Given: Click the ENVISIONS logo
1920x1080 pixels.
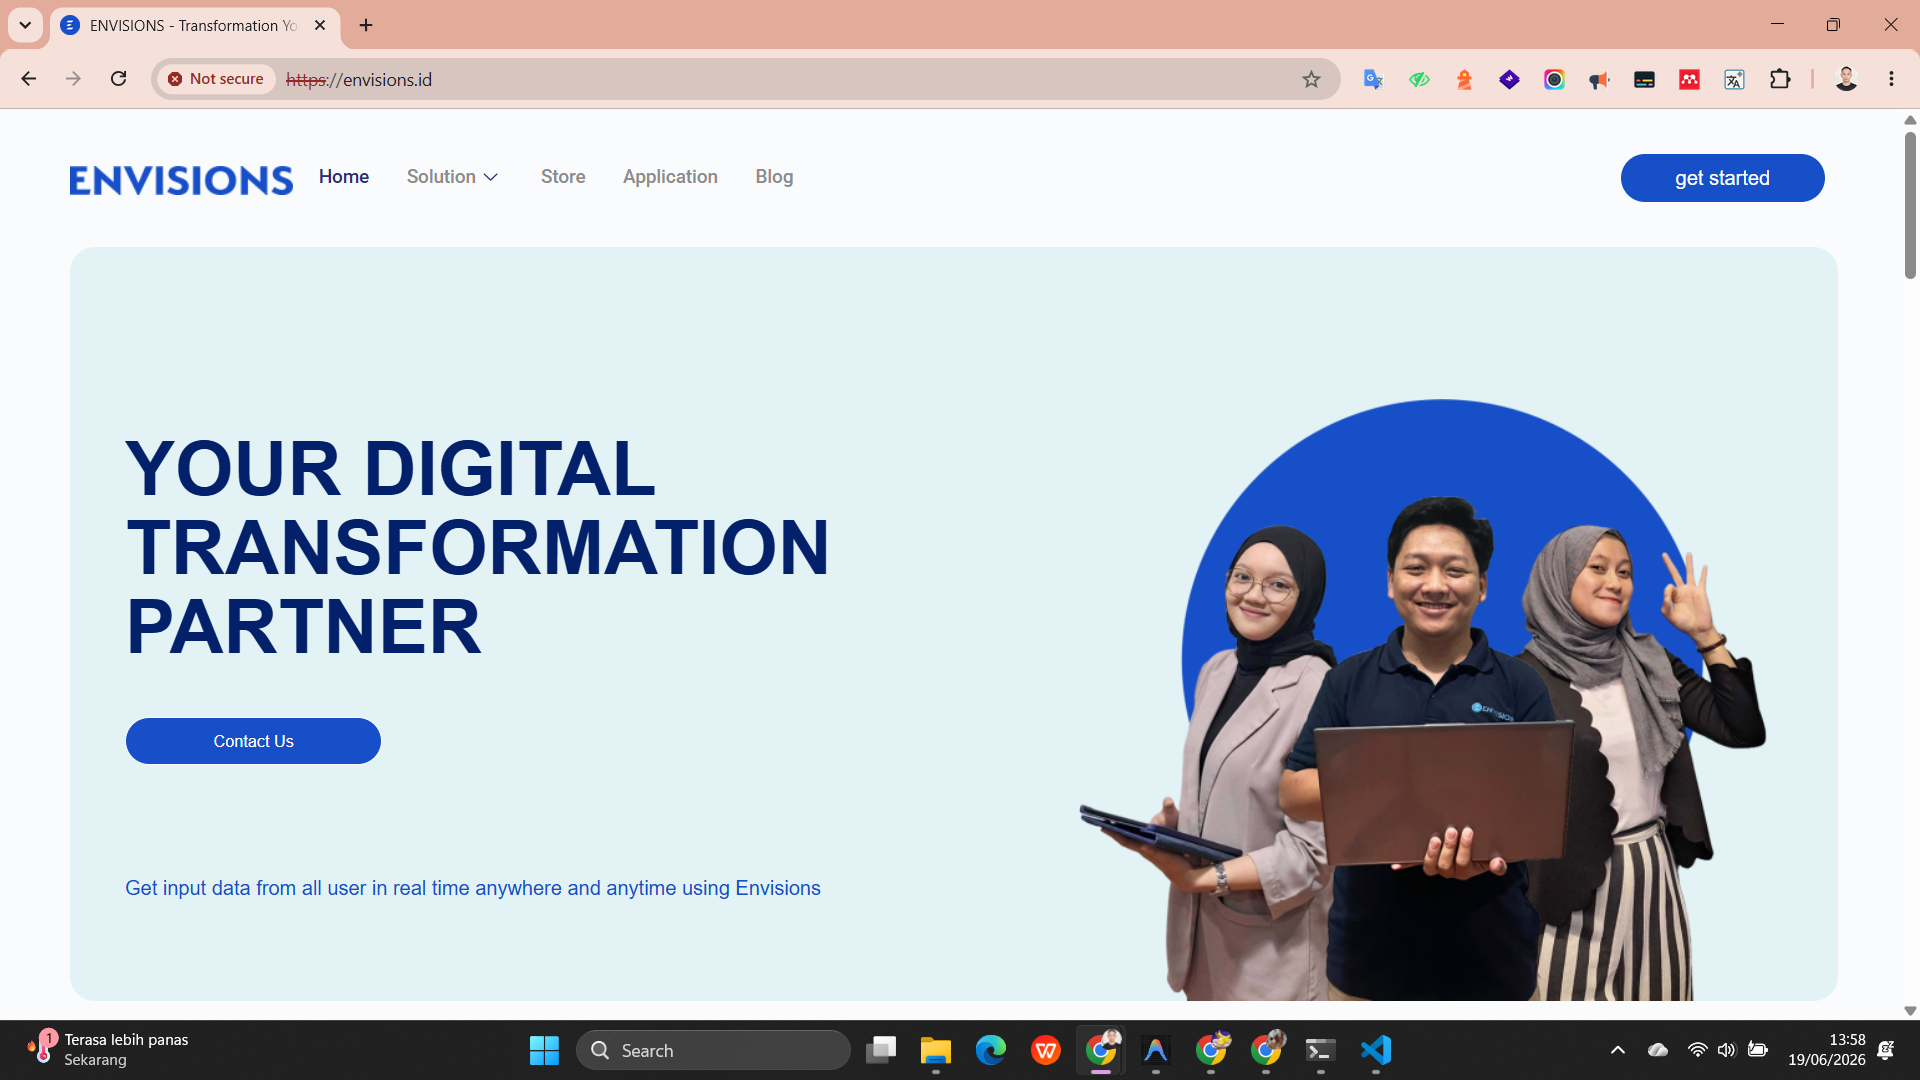Looking at the screenshot, I should [x=181, y=180].
